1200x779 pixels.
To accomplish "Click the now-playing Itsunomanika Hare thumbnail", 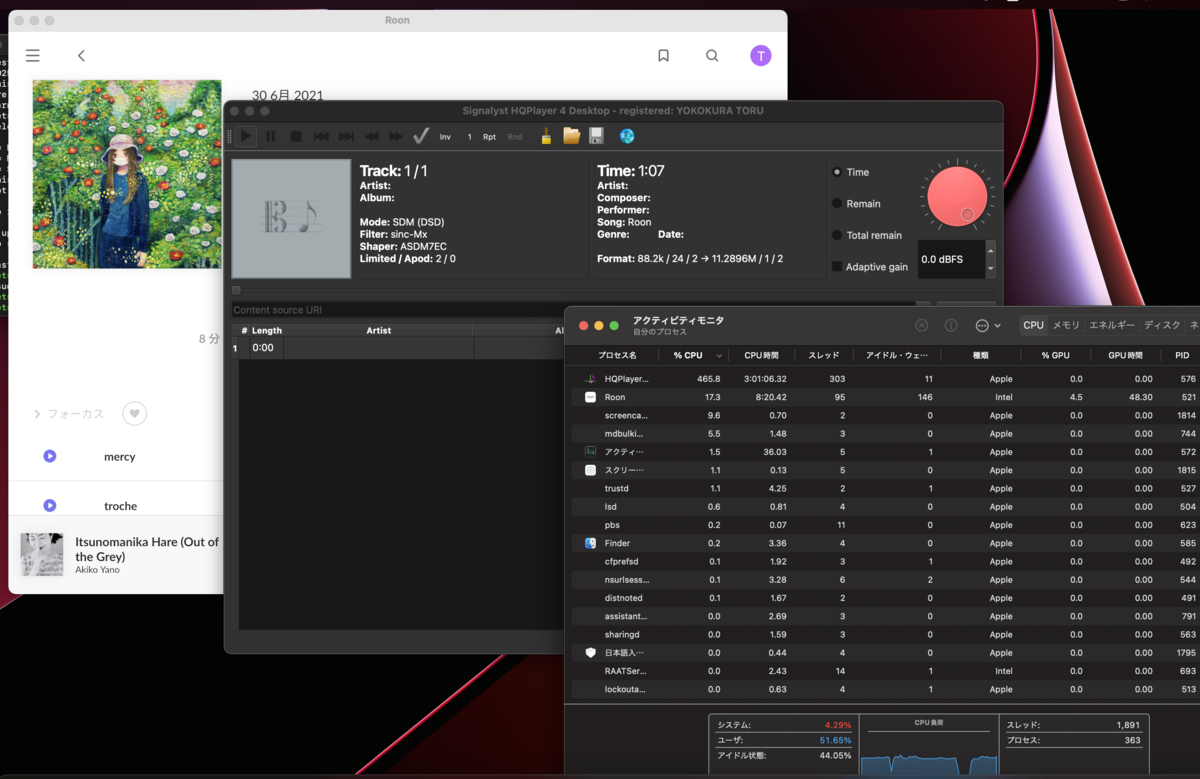I will click(x=42, y=554).
